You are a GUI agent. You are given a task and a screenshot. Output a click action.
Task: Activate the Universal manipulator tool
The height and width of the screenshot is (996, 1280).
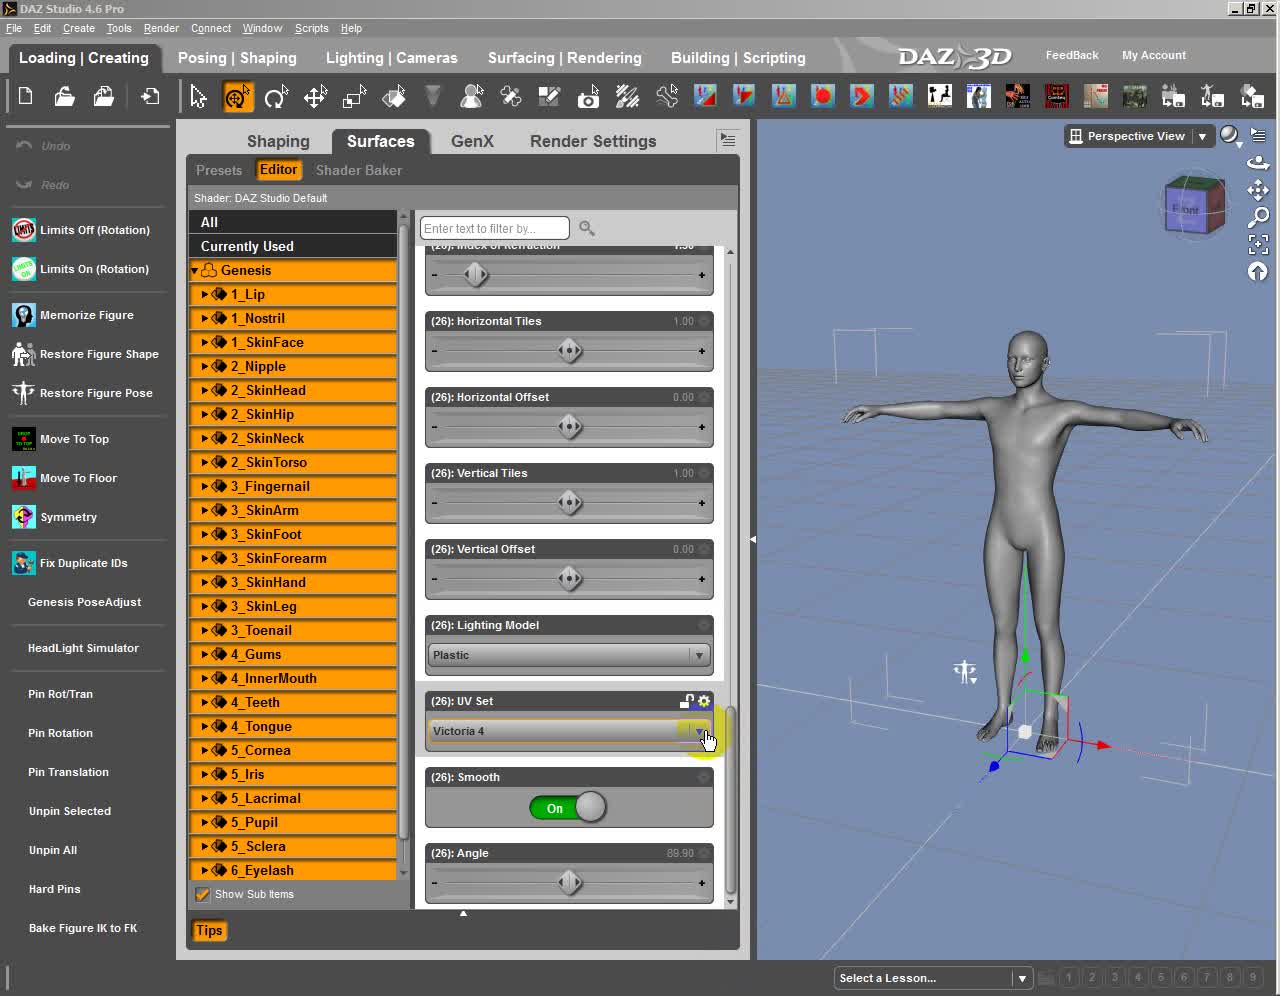(x=238, y=97)
